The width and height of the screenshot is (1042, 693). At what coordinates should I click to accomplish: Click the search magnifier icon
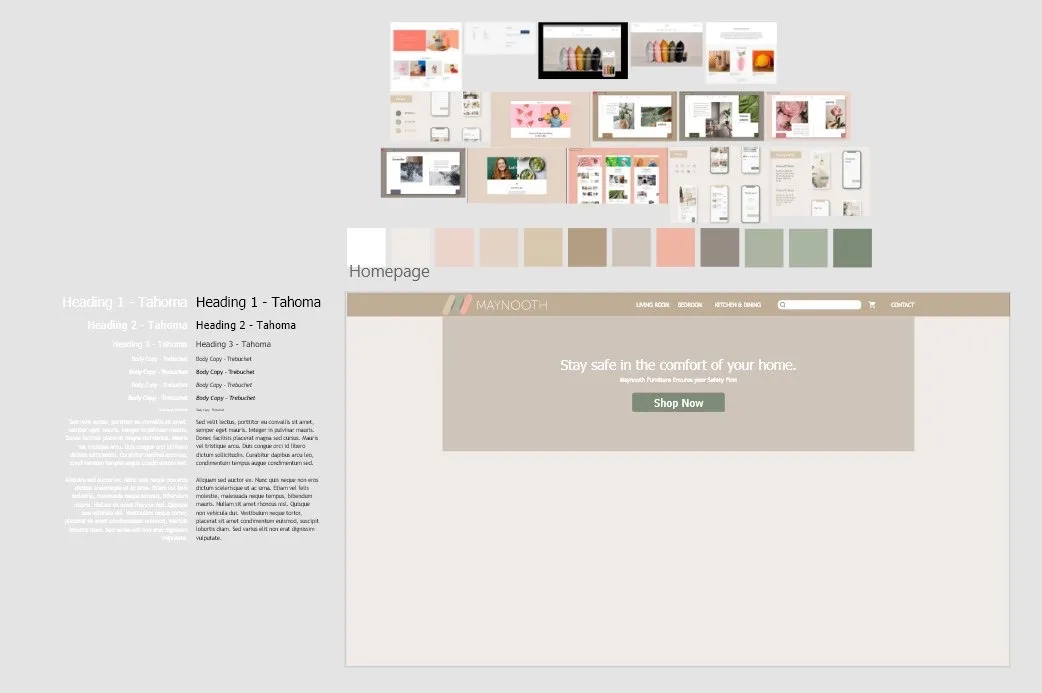click(783, 305)
